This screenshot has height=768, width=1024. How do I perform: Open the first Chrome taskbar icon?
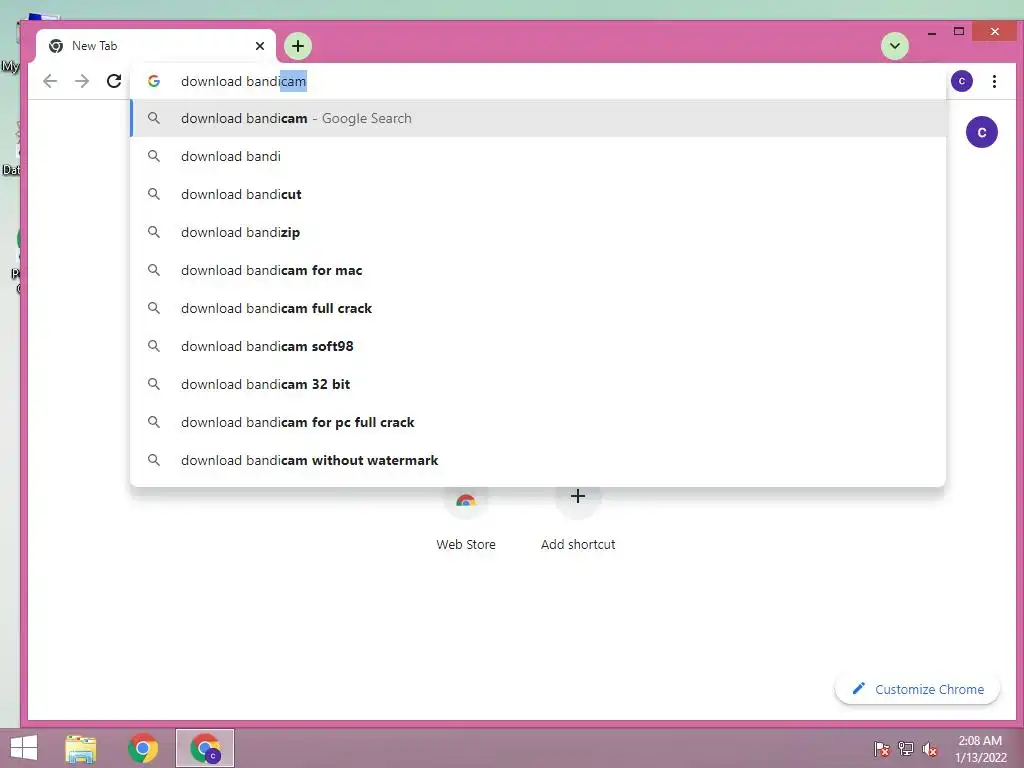[142, 748]
